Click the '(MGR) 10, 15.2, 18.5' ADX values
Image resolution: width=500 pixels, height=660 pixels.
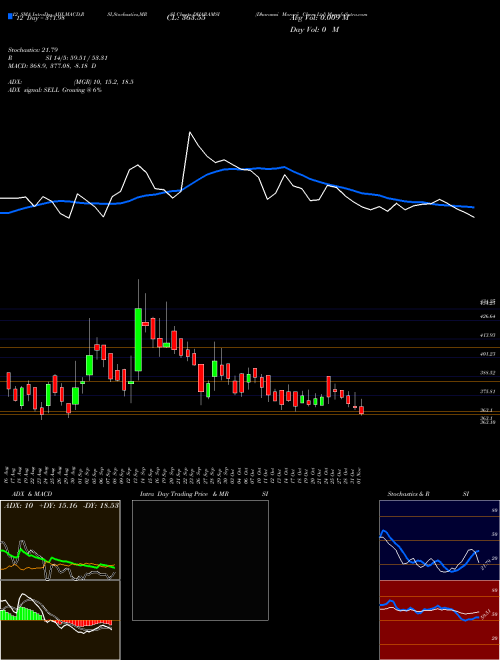[x=103, y=82]
